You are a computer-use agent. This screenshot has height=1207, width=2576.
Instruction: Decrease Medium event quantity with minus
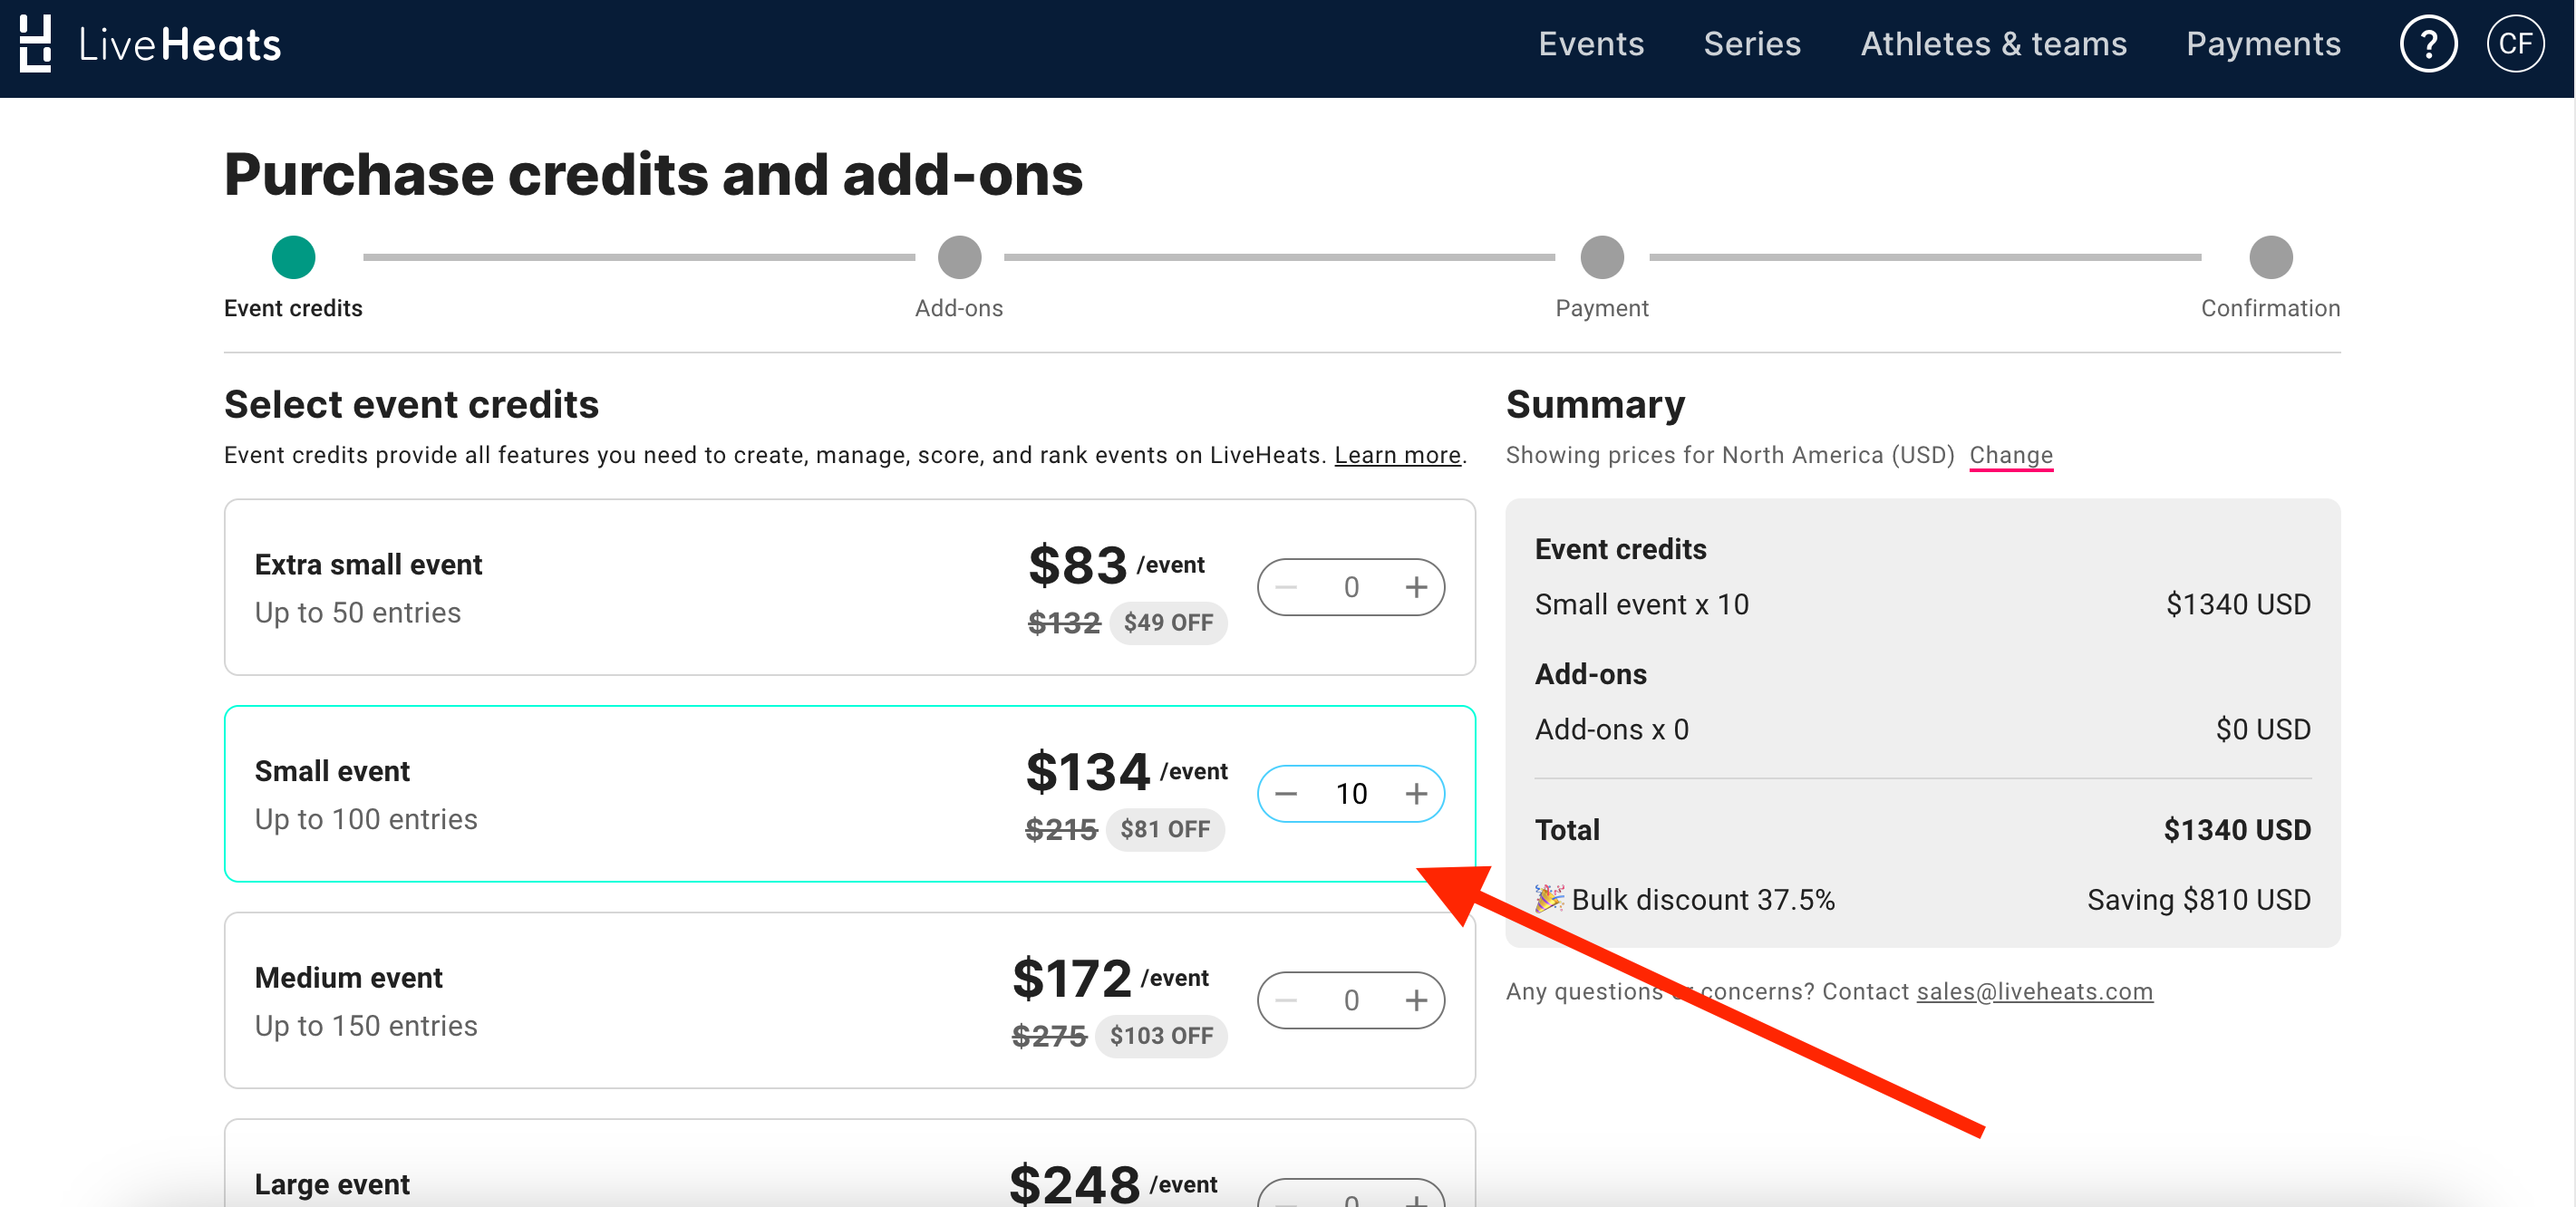click(x=1286, y=1000)
